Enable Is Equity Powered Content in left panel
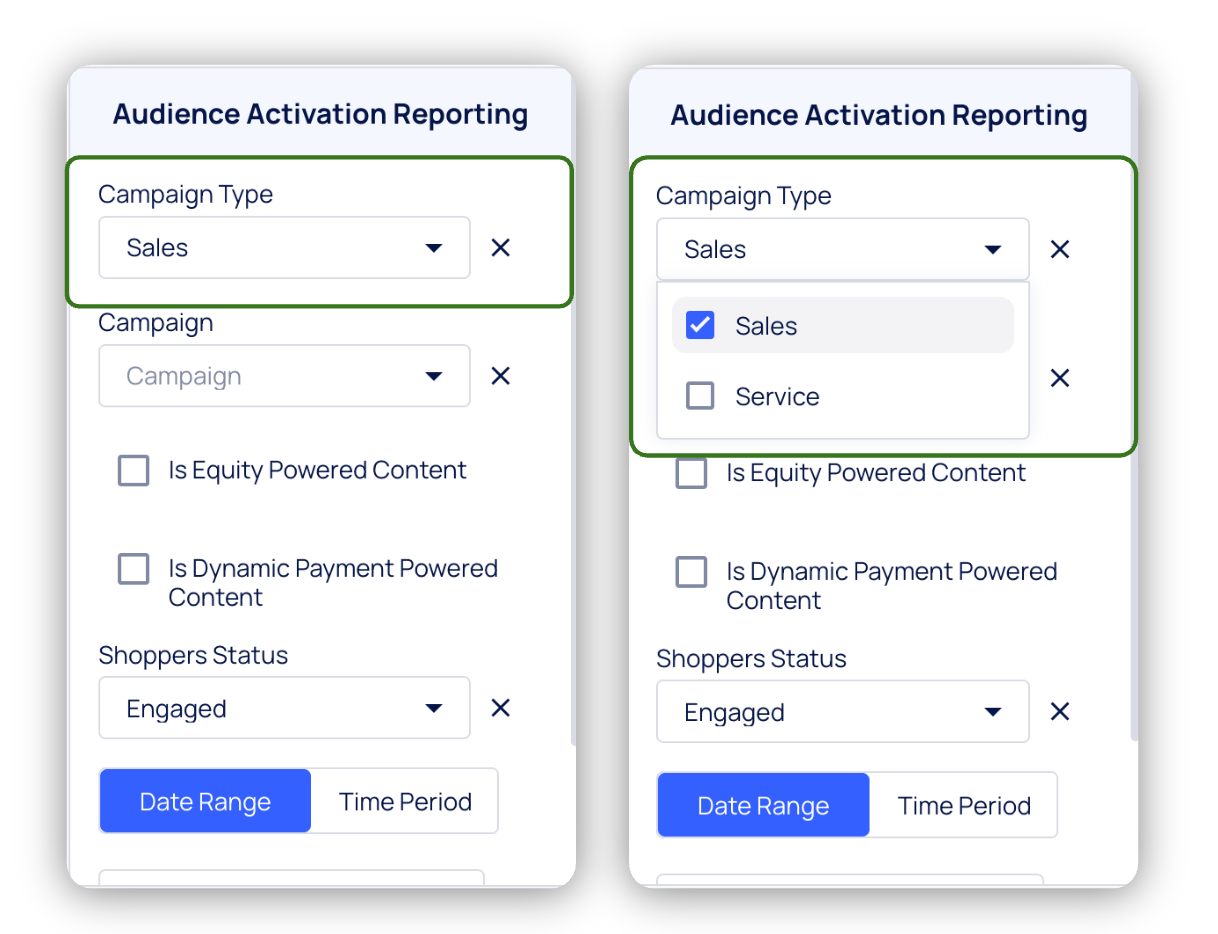The height and width of the screenshot is (934, 1218). click(134, 470)
